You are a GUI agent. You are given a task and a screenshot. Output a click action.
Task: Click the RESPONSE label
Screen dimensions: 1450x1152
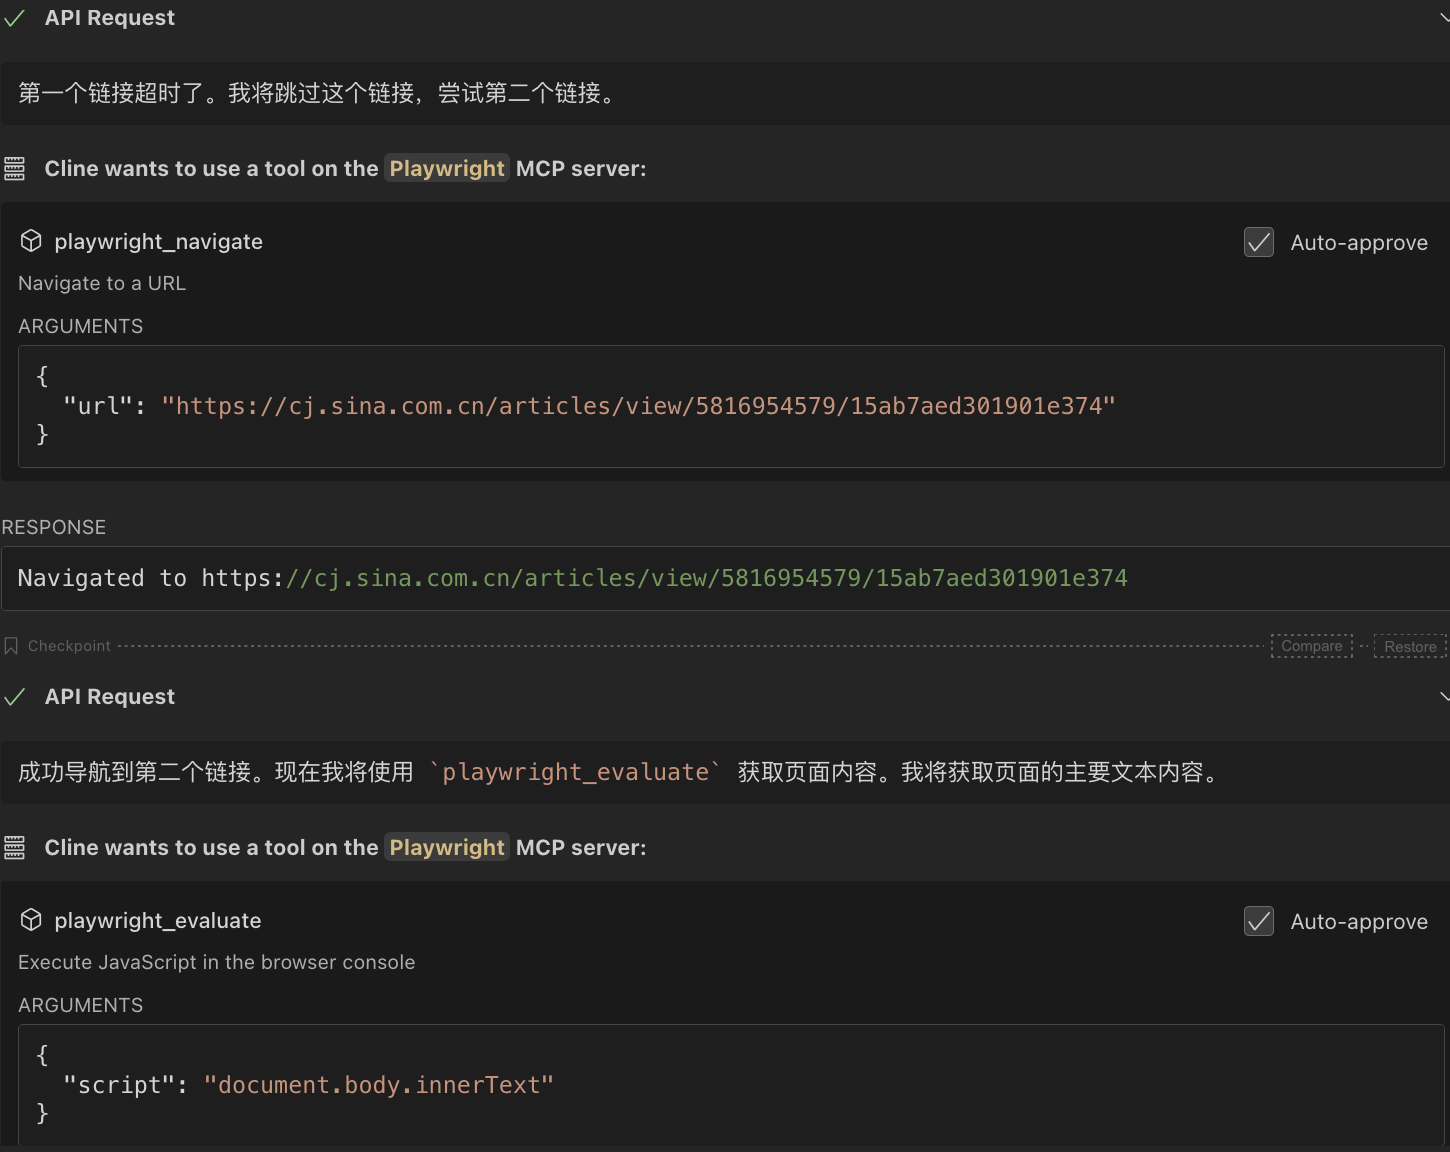tap(54, 527)
